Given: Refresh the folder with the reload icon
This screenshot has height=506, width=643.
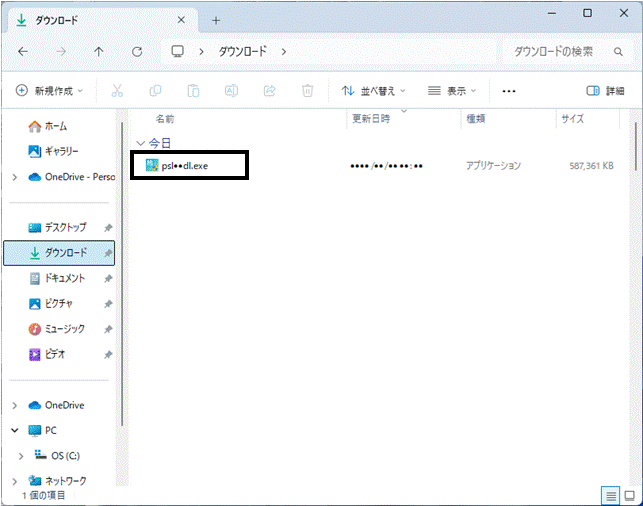Looking at the screenshot, I should click(137, 52).
